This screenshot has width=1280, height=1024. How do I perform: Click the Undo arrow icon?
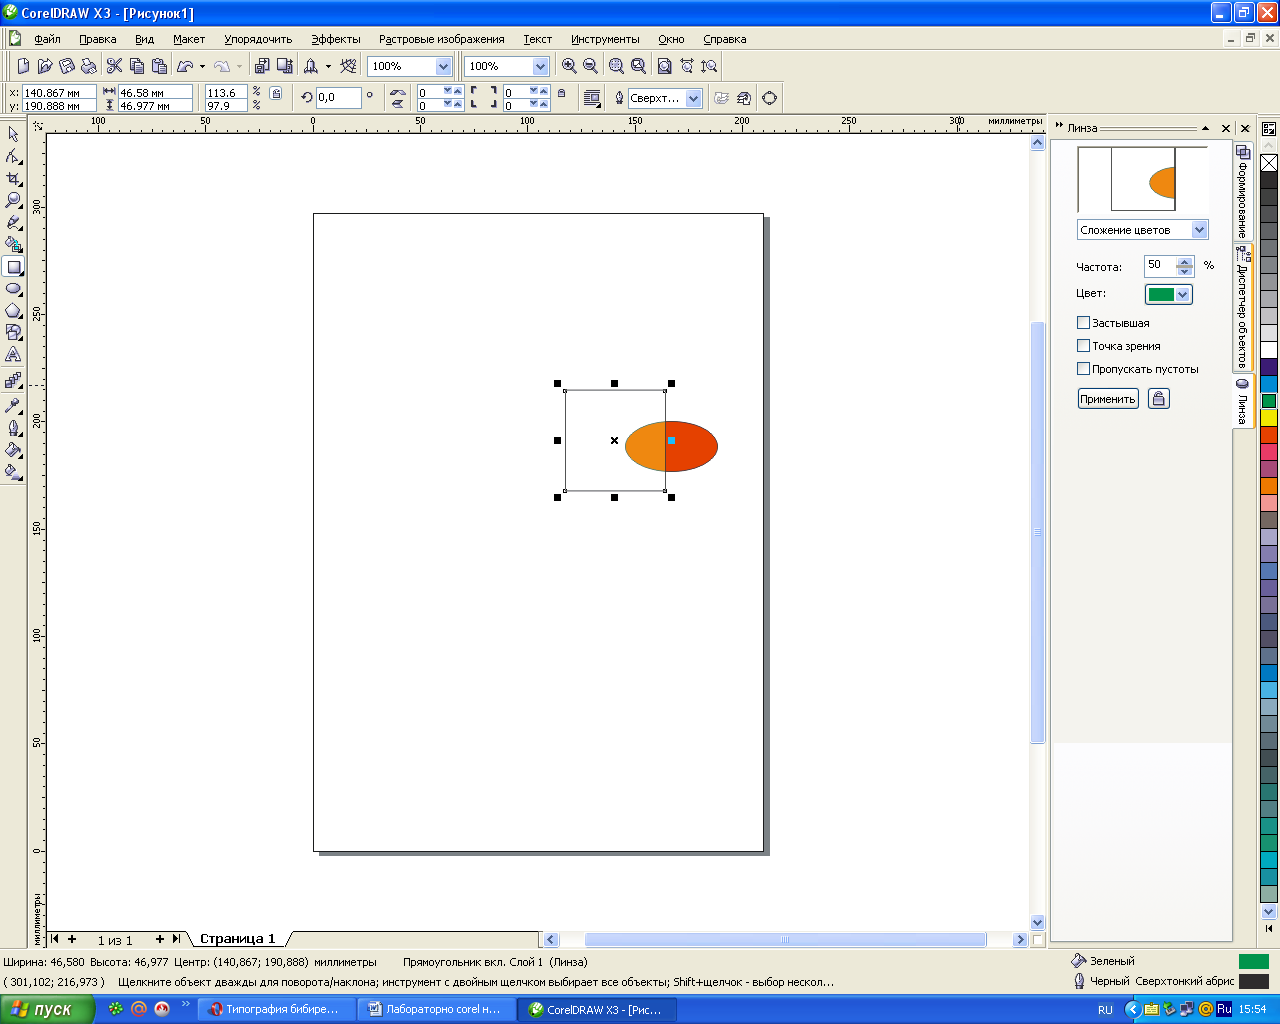pyautogui.click(x=185, y=66)
